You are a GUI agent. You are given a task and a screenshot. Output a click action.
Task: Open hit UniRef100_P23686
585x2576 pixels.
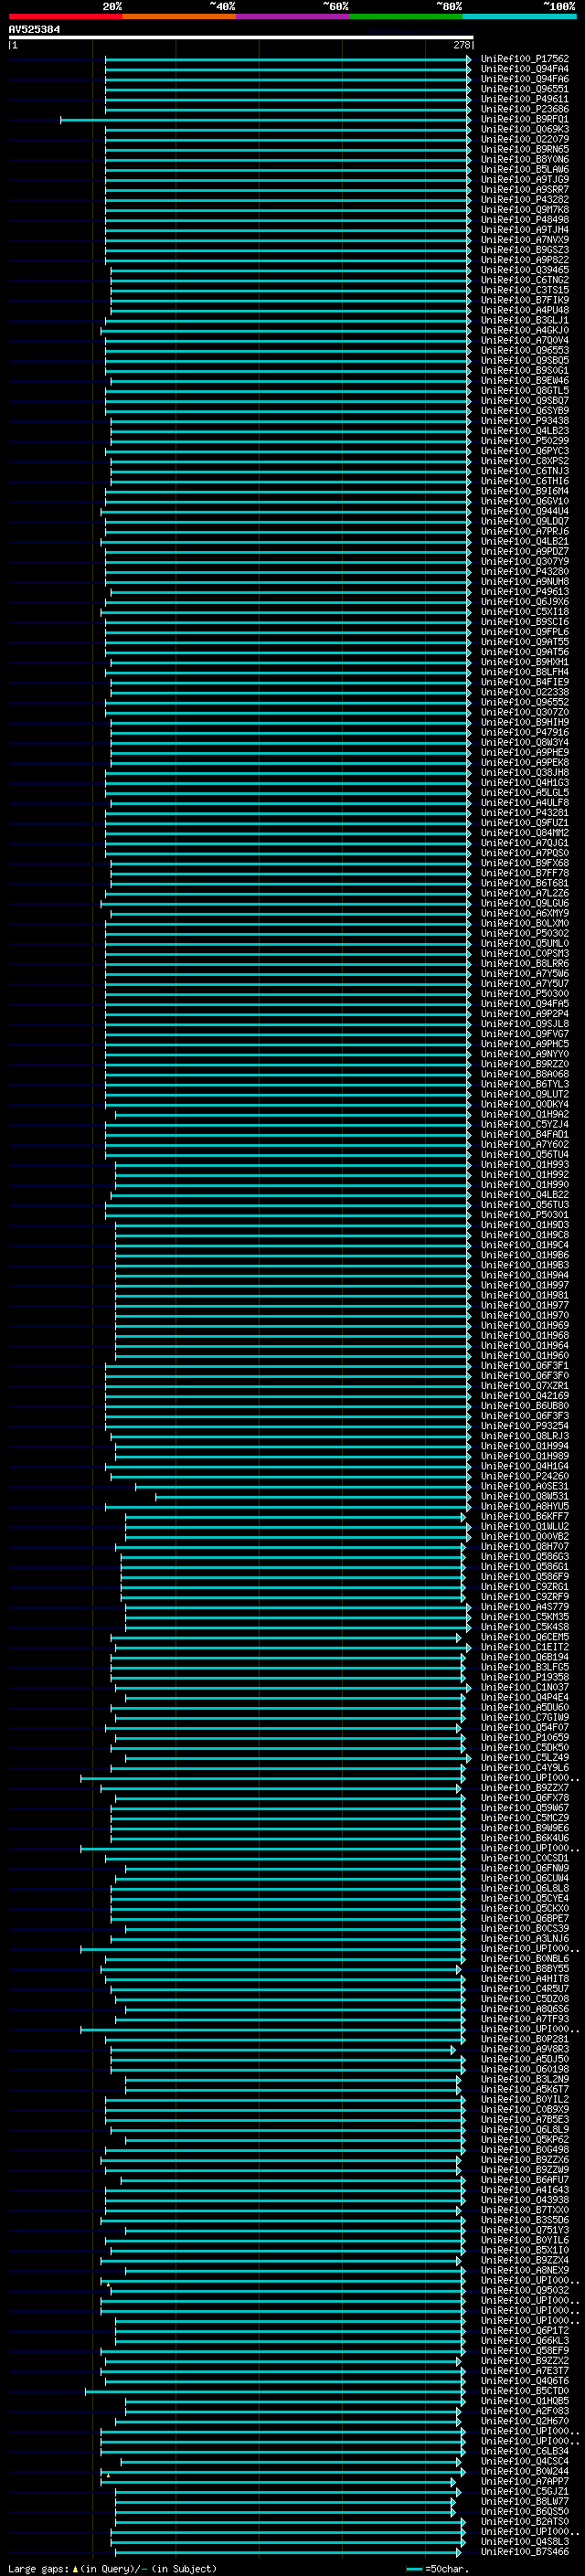524,109
